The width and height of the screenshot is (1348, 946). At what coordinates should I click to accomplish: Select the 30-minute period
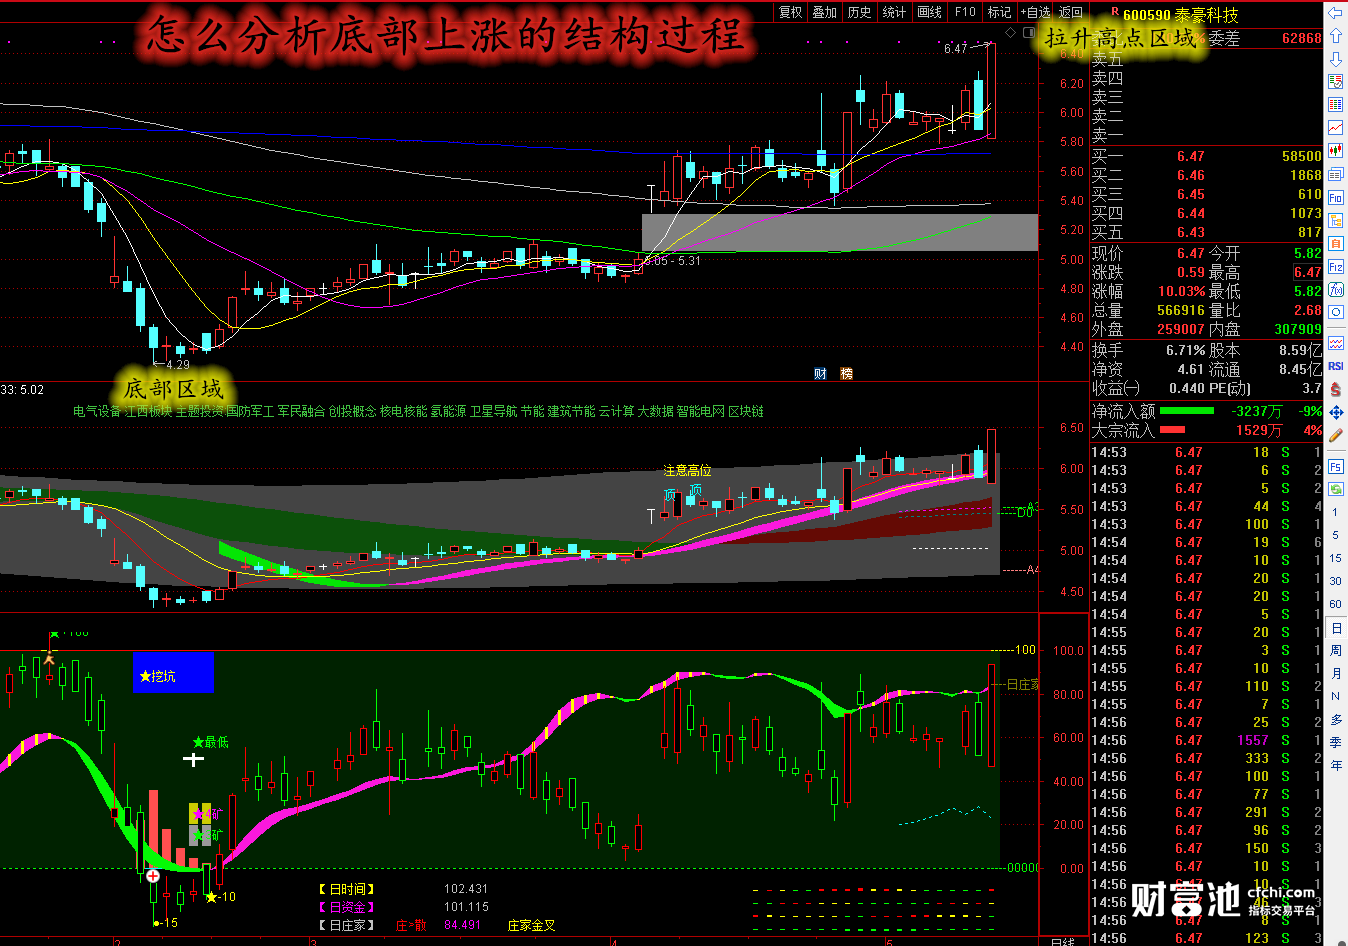(1335, 581)
